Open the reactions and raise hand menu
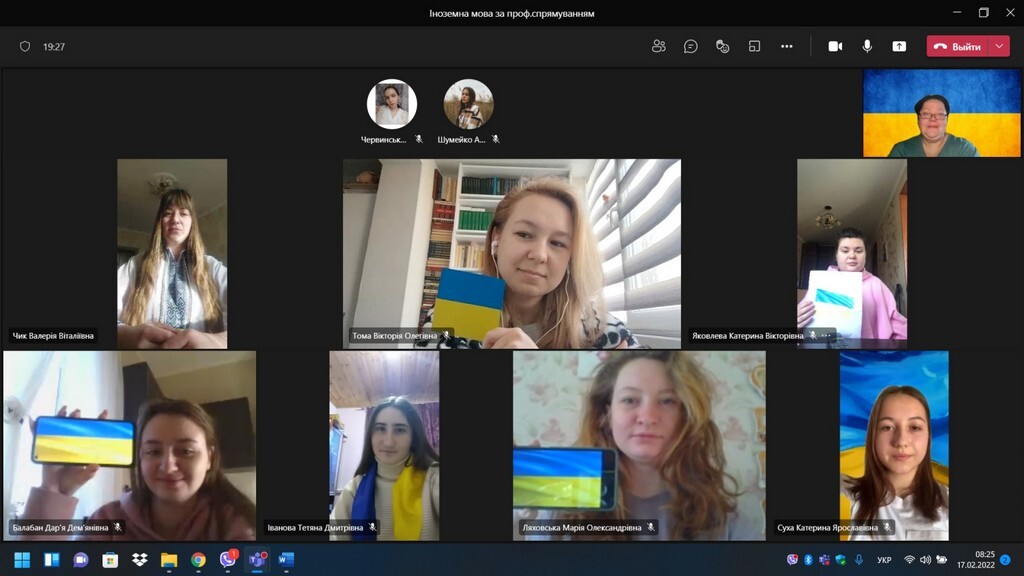1024x576 pixels. 722,46
